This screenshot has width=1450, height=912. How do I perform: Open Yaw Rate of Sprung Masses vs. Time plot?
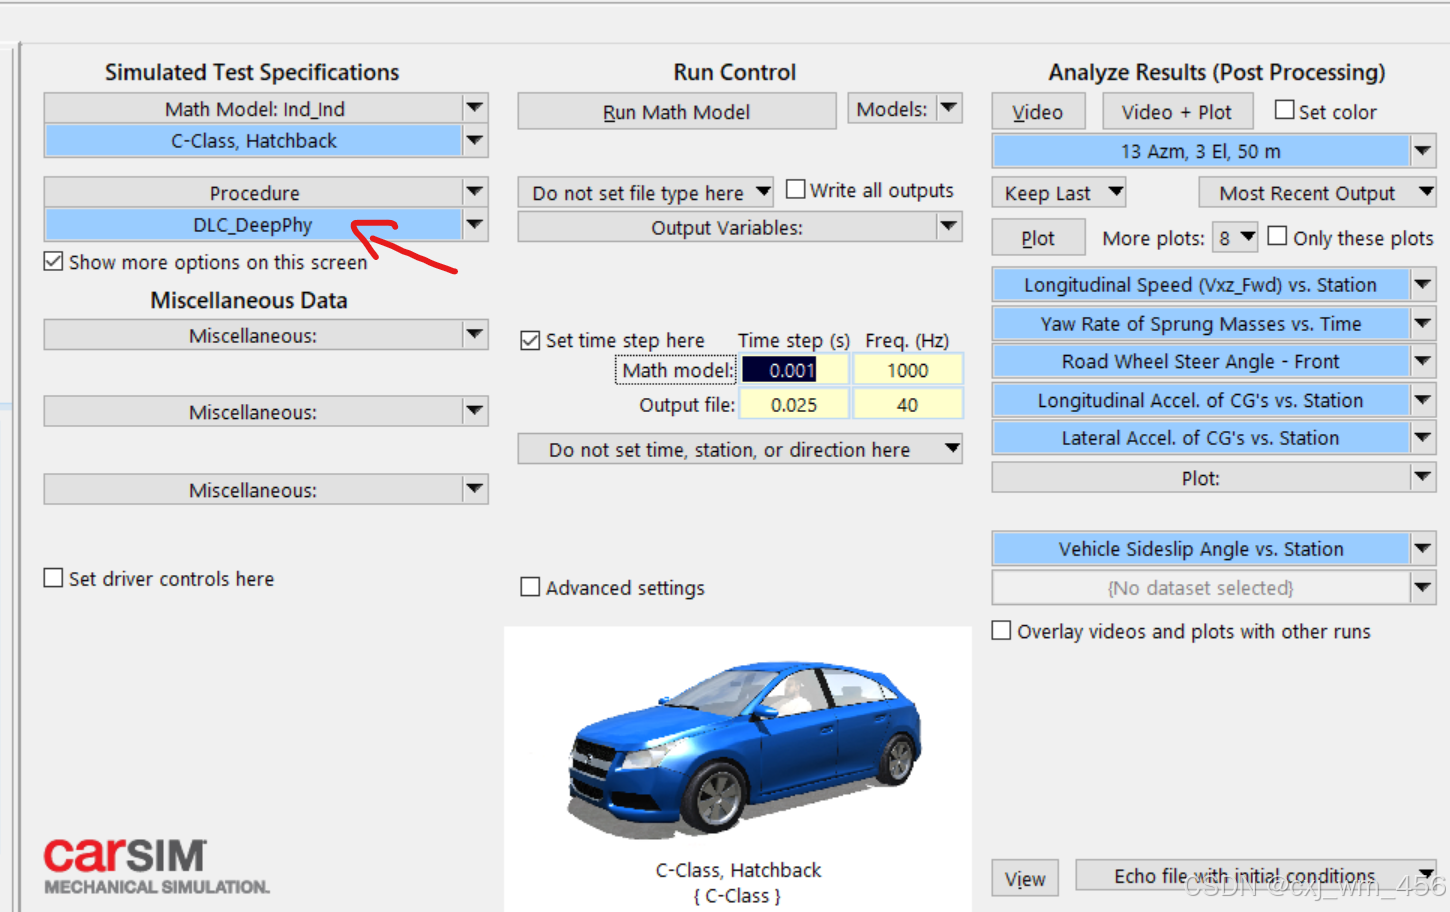pos(1200,323)
